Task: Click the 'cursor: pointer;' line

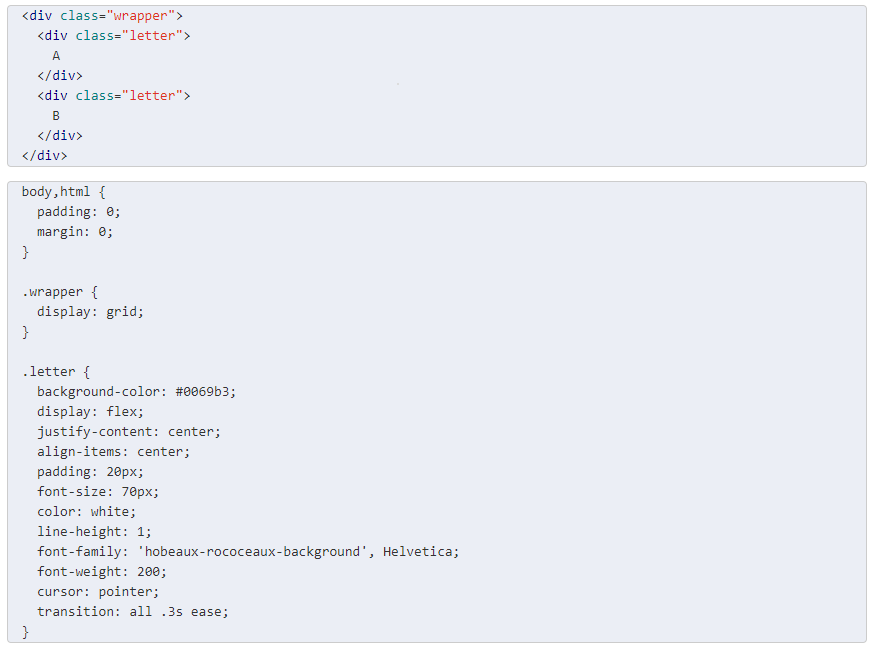Action: tap(98, 592)
